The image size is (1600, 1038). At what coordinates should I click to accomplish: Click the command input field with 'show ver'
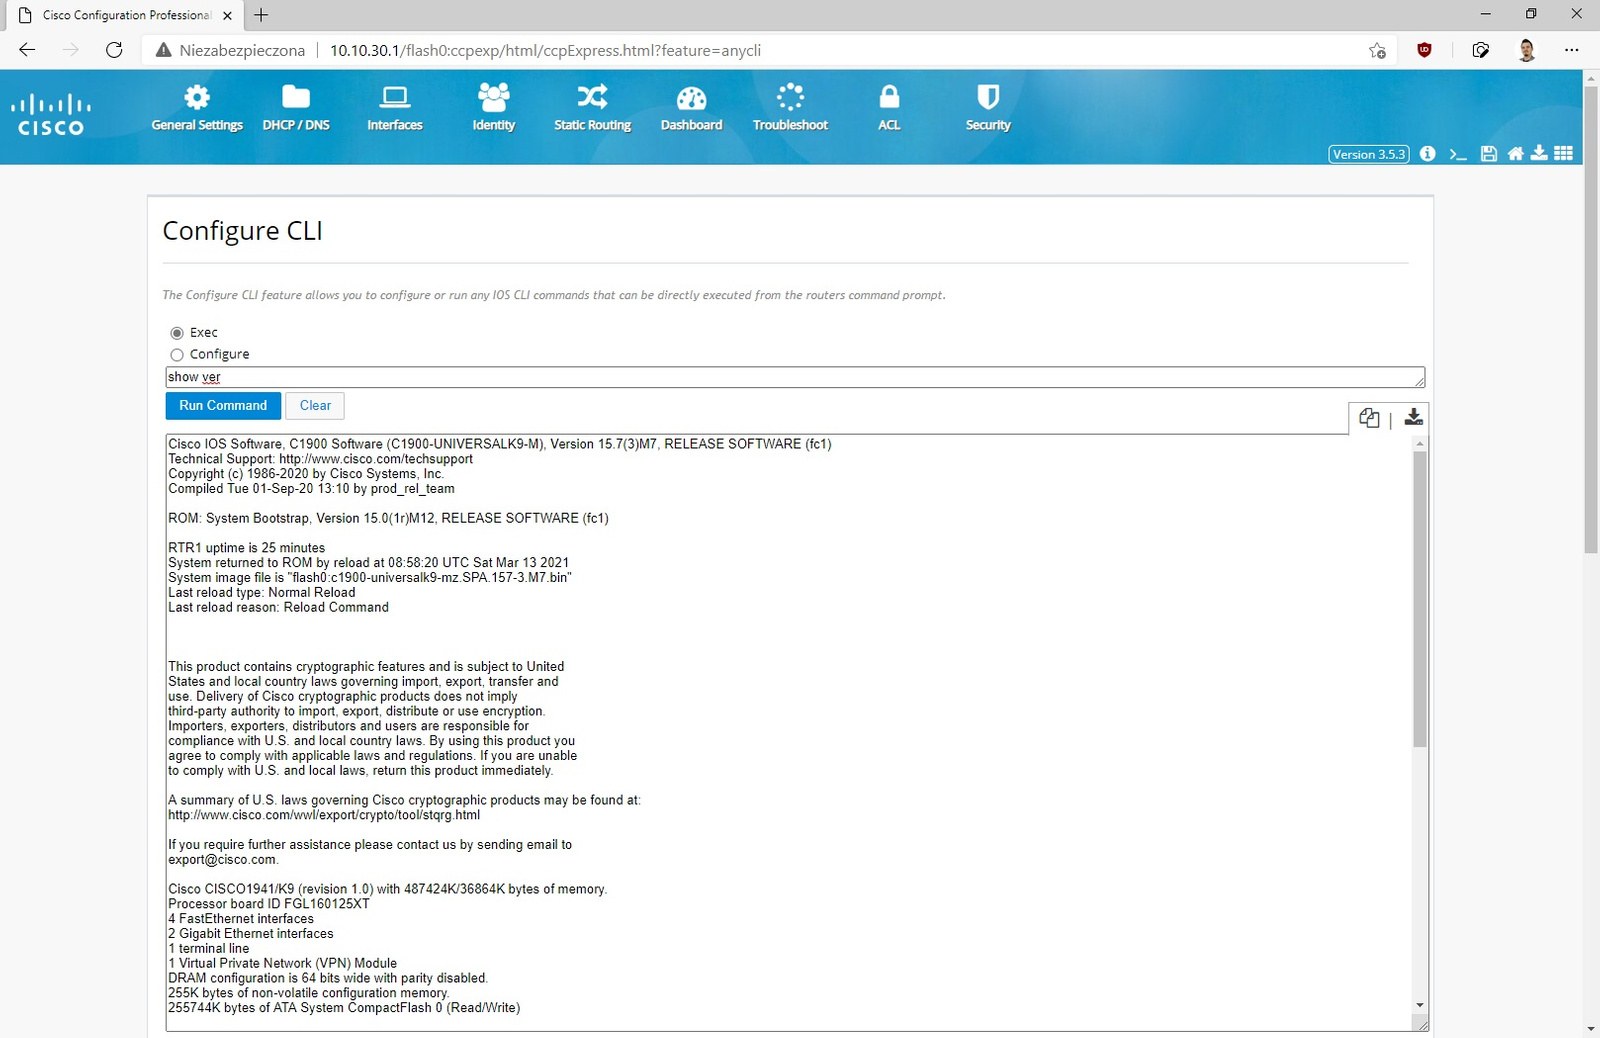coord(794,377)
